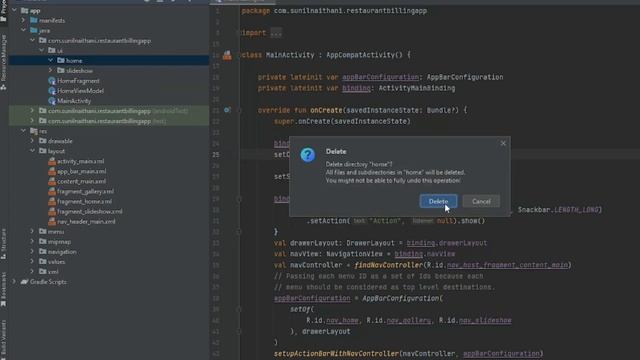
Task: Expand the drawable folder
Action: 32,141
